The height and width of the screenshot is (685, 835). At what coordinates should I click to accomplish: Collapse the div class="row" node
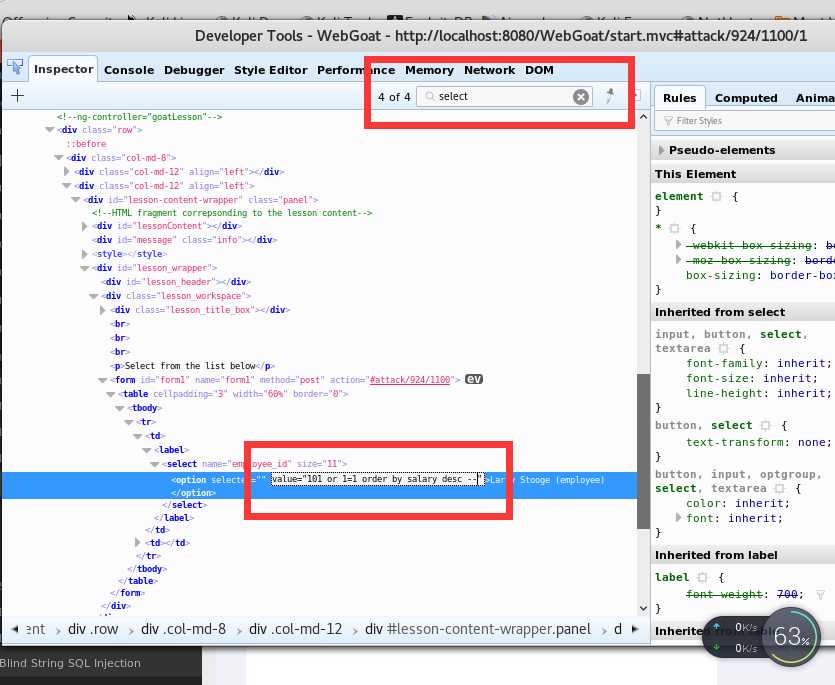tap(50, 129)
